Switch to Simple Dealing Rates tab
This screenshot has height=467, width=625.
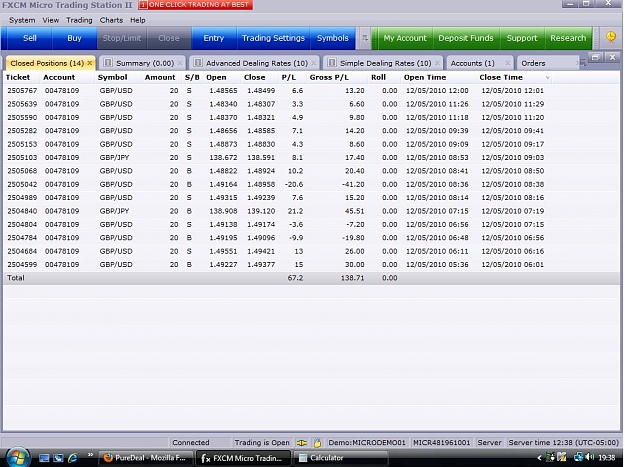point(385,63)
